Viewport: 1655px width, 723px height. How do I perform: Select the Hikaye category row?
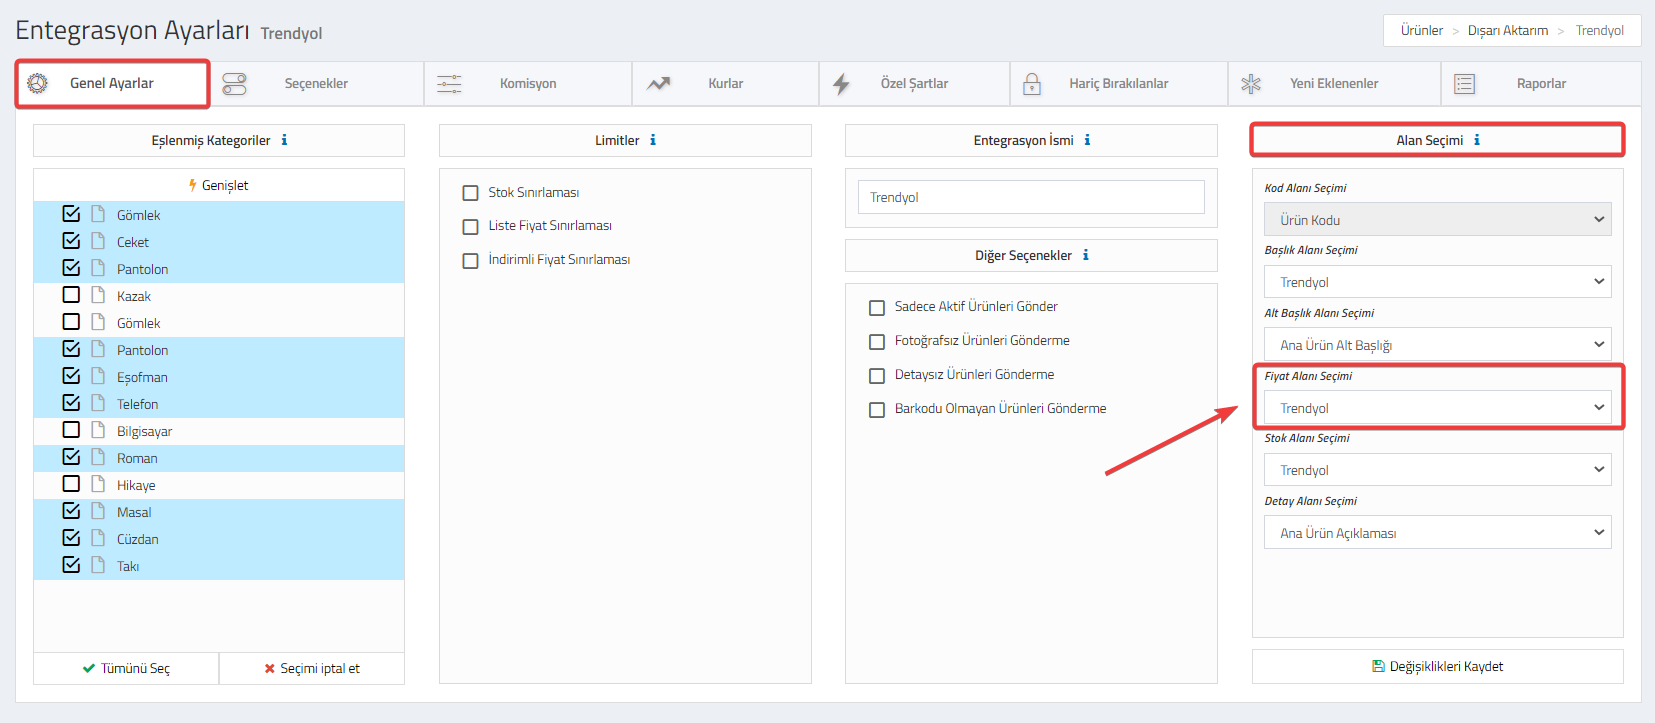(219, 485)
